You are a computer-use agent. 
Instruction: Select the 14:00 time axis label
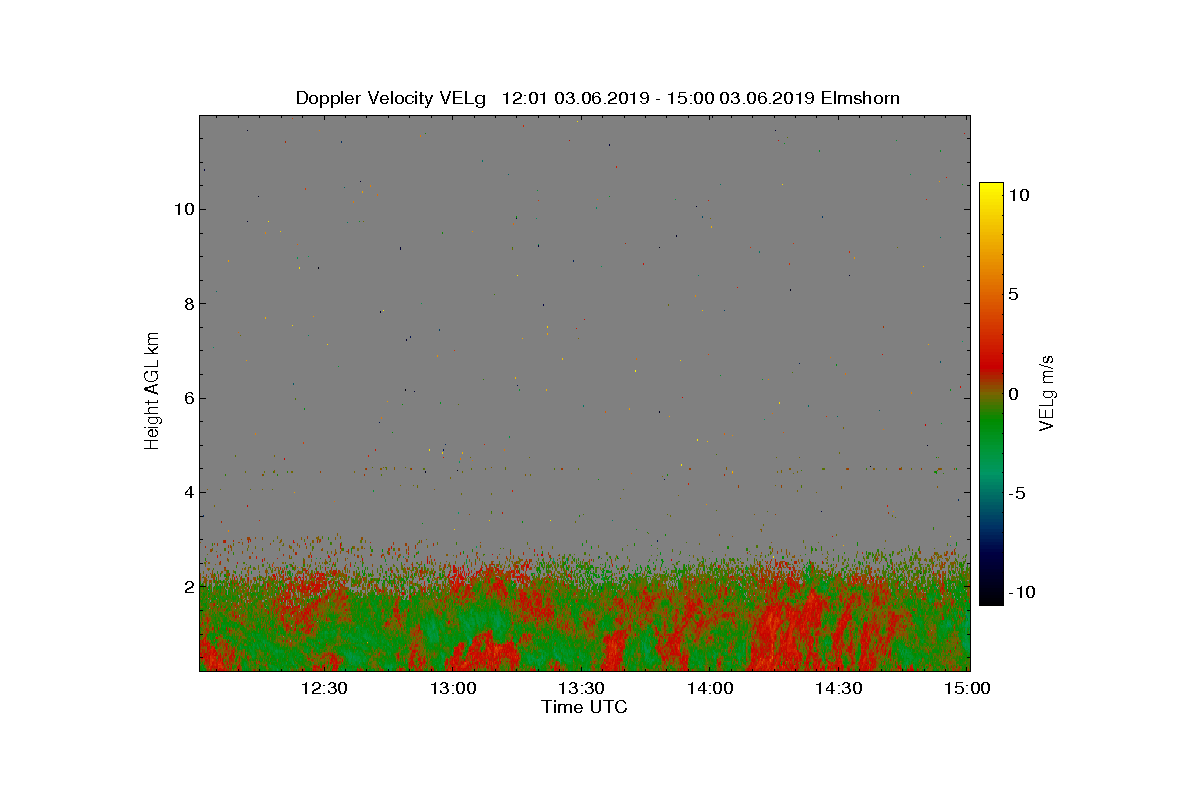pyautogui.click(x=710, y=688)
